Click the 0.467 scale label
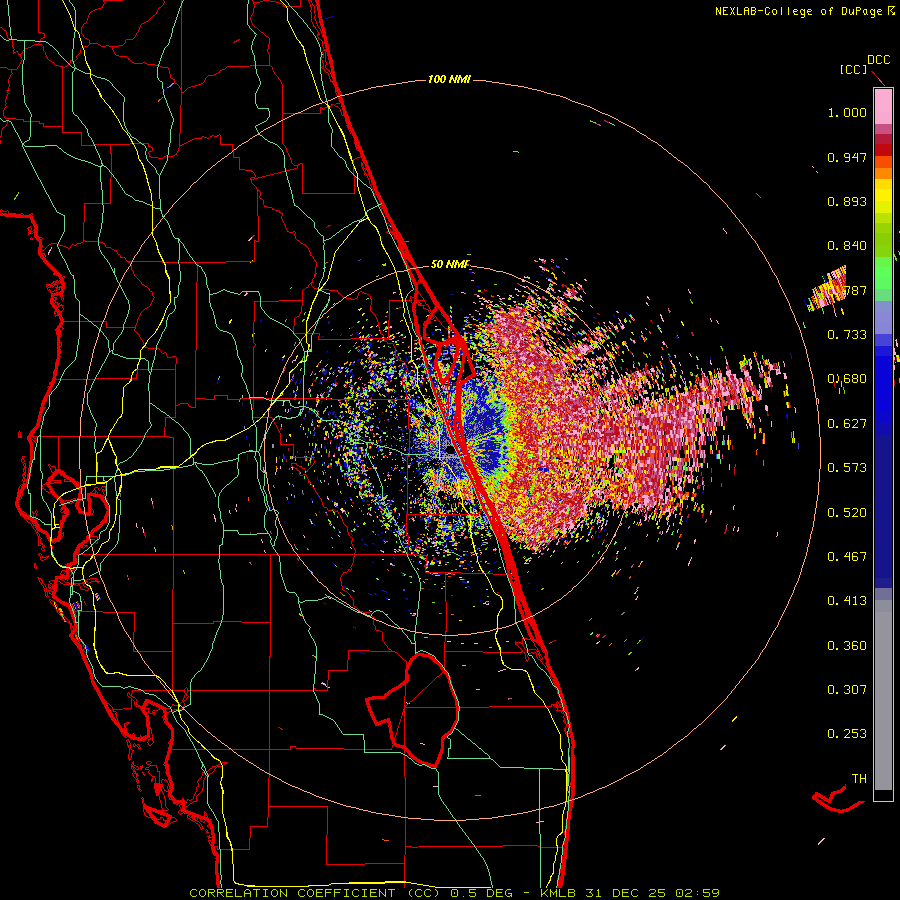The height and width of the screenshot is (900, 900). (847, 557)
